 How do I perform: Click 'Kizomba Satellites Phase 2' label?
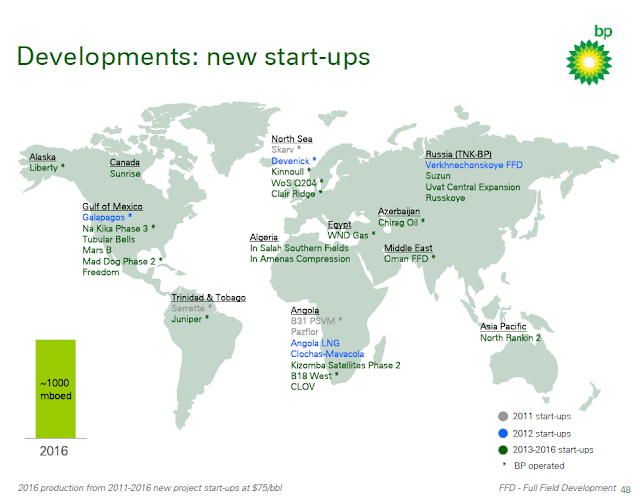[345, 365]
